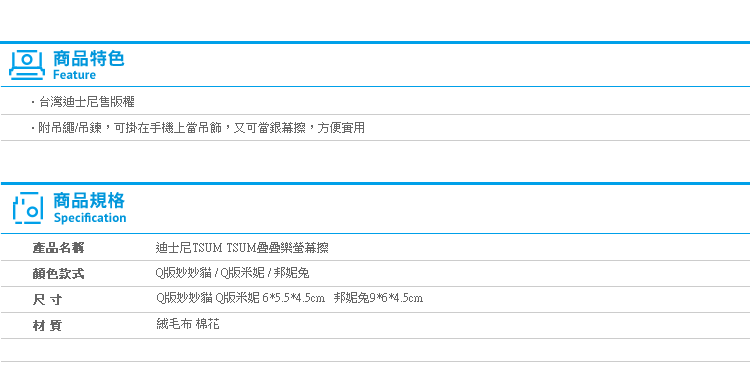Click the Specification section icon
Image resolution: width=750 pixels, height=389 pixels.
tap(28, 208)
